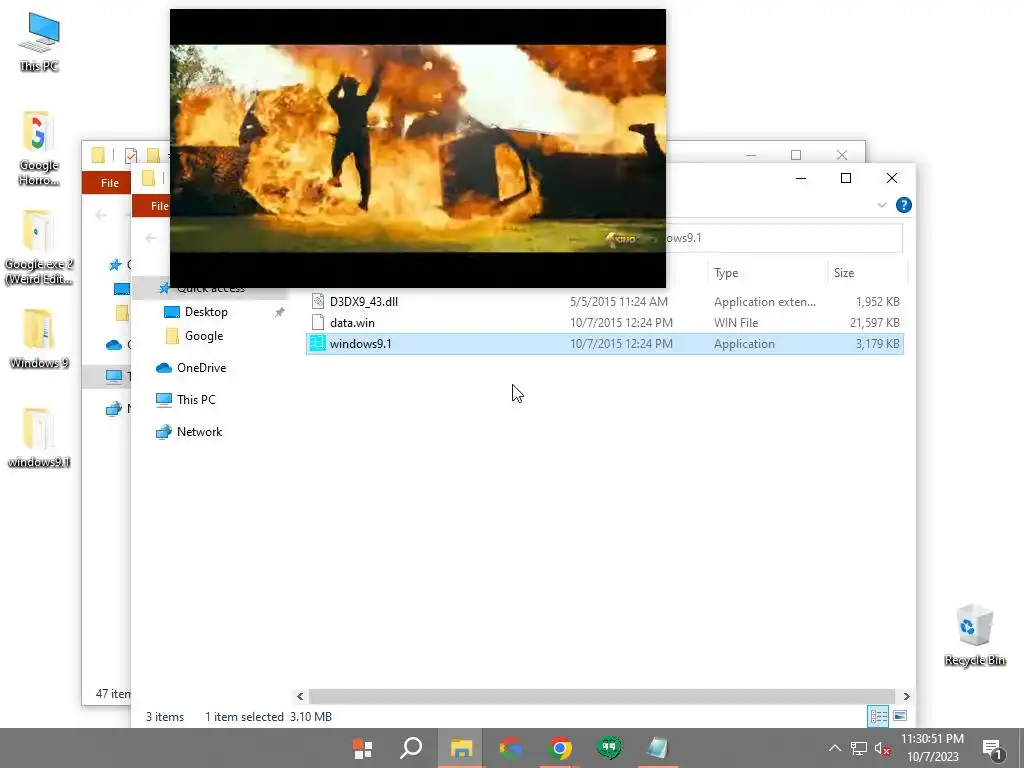The width and height of the screenshot is (1024, 768).
Task: Click the 21,597 KB size cell
Action: [x=874, y=323]
